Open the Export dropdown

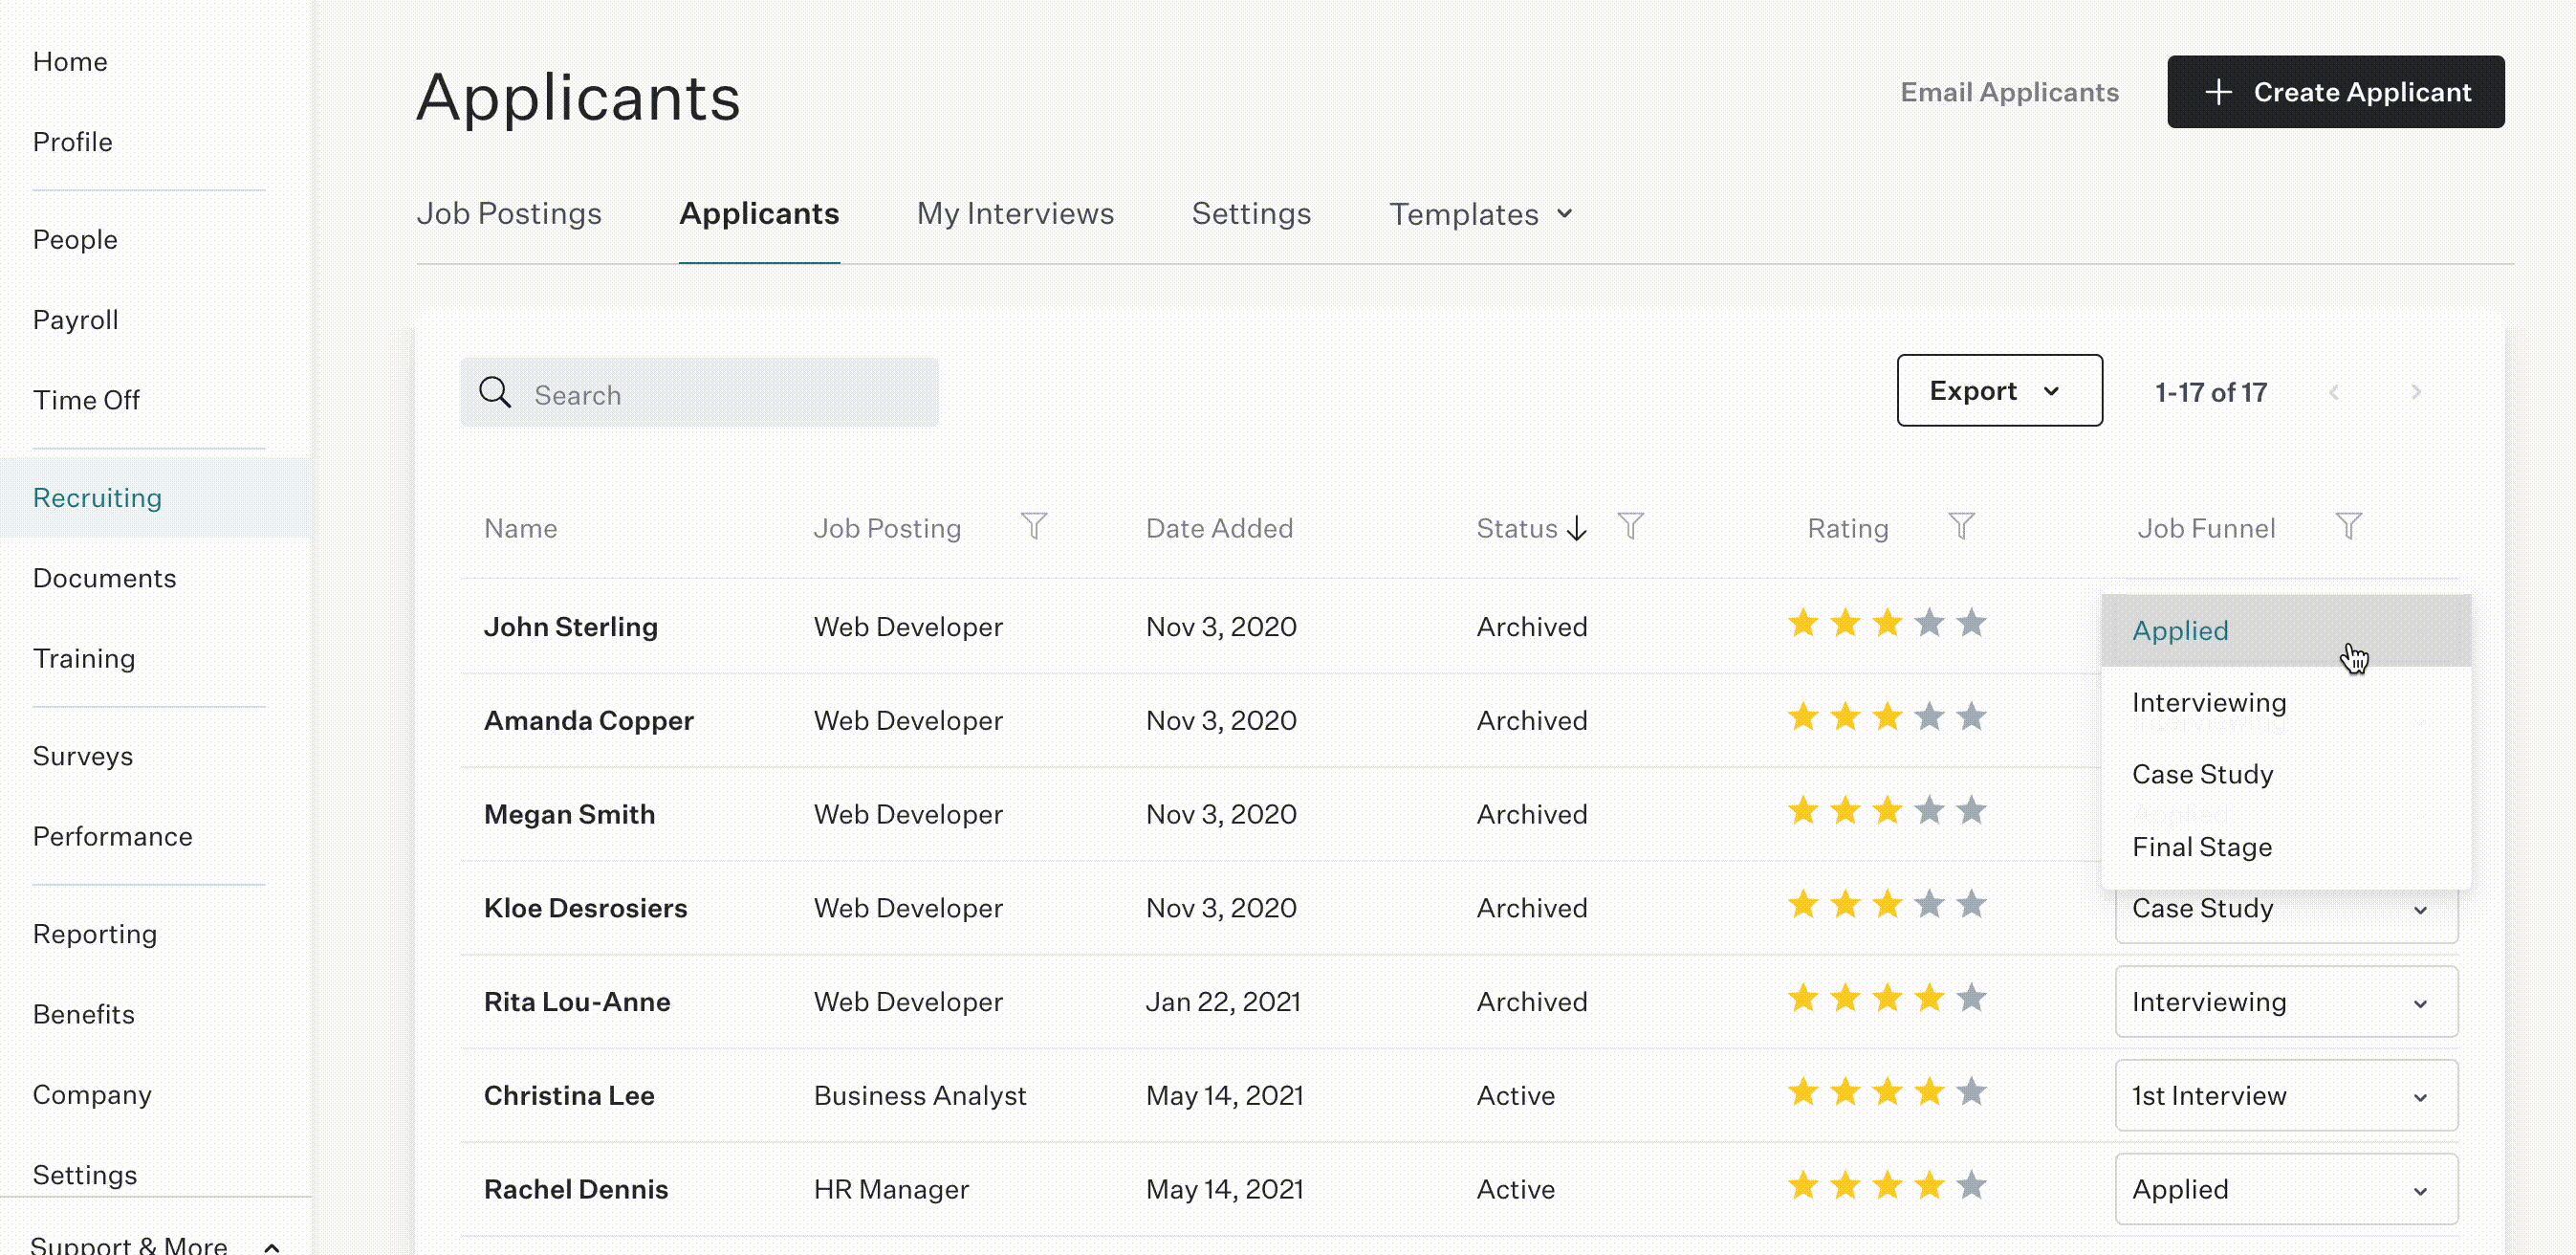[x=2000, y=390]
